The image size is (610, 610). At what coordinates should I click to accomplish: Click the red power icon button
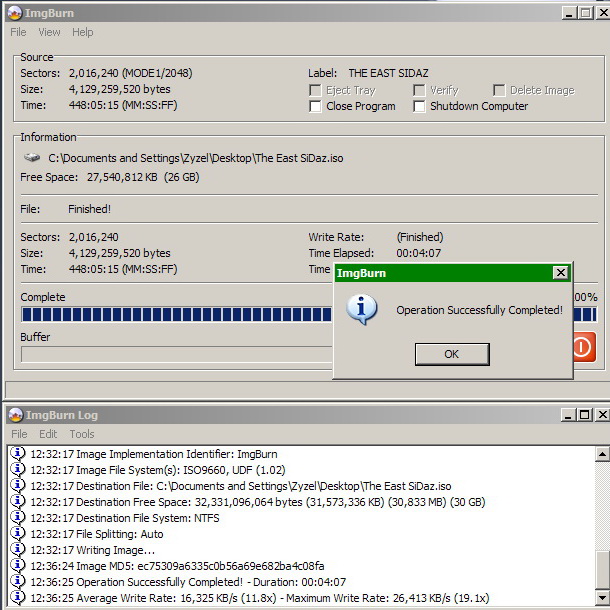(x=584, y=347)
